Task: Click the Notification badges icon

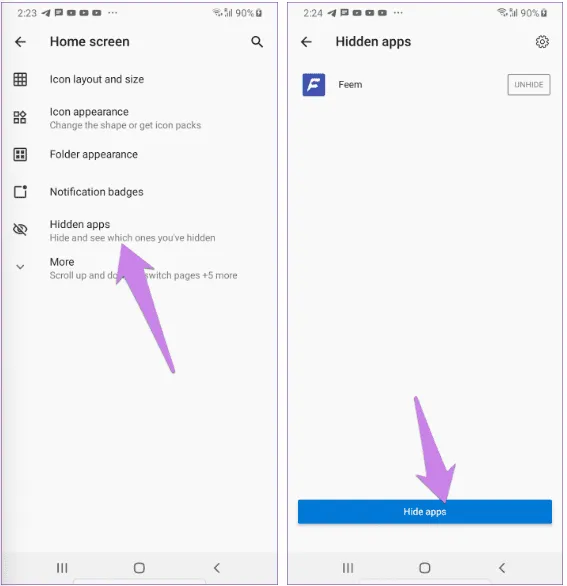Action: (20, 191)
